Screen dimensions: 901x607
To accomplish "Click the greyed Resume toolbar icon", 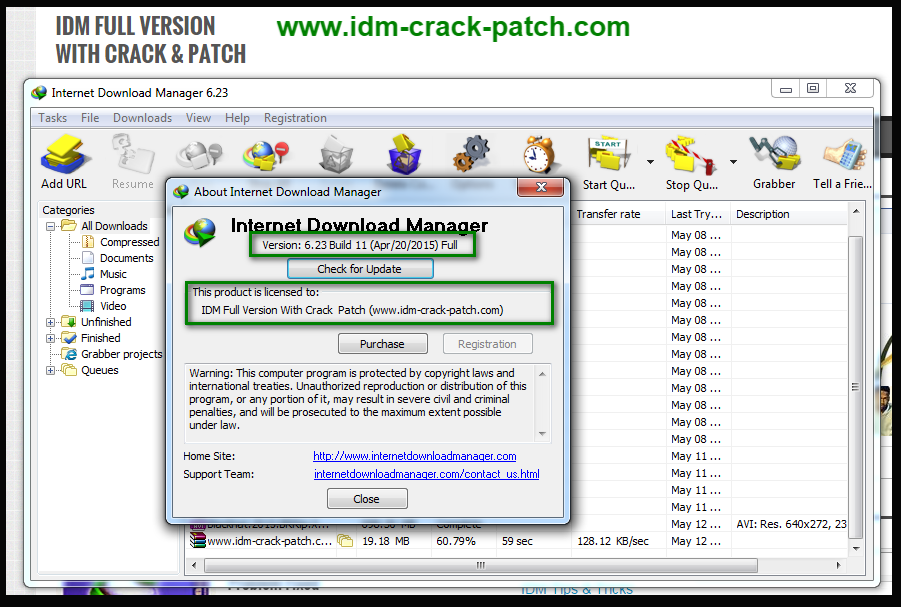I will pyautogui.click(x=133, y=154).
